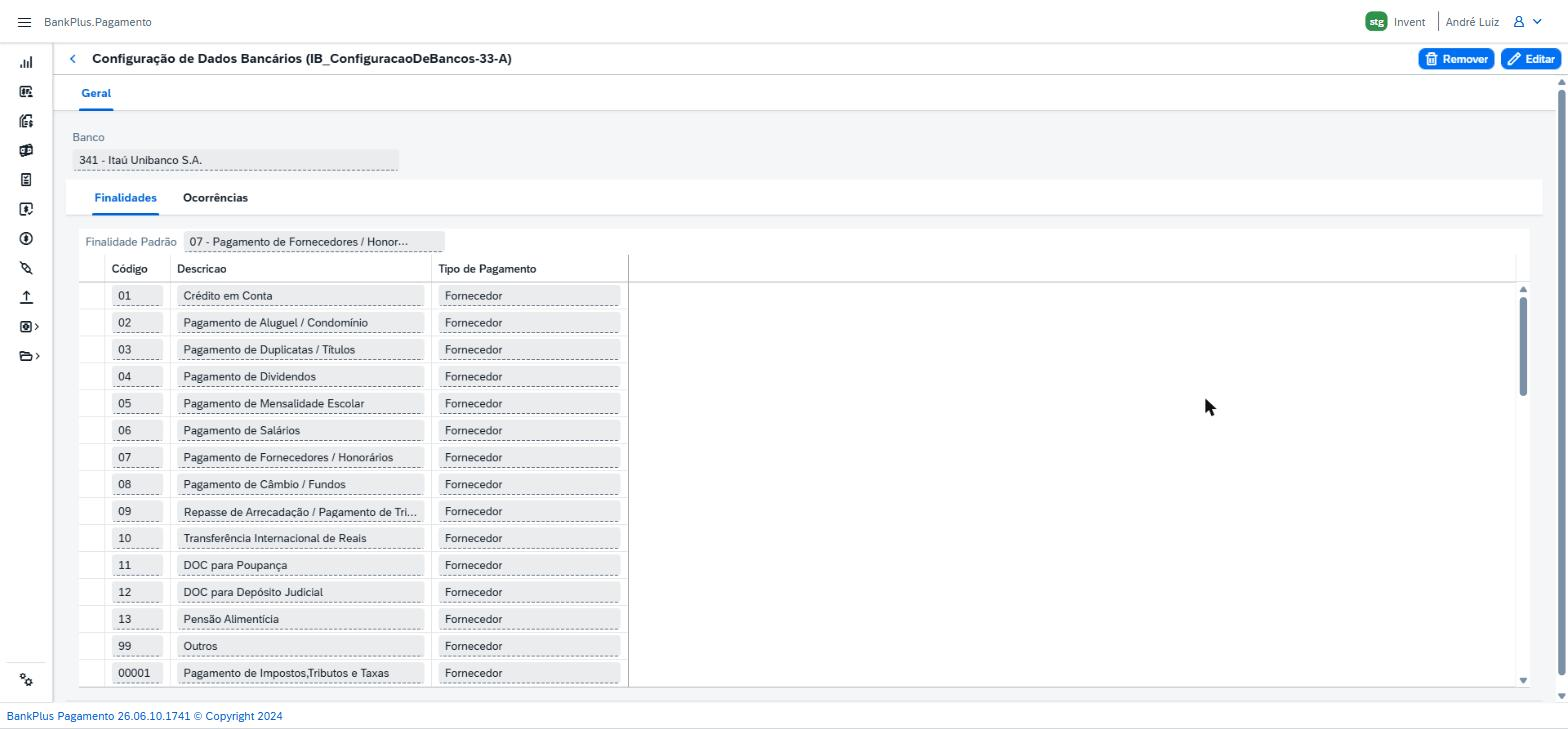The height and width of the screenshot is (729, 1568).
Task: Open the hamburger navigation menu
Action: pyautogui.click(x=25, y=22)
